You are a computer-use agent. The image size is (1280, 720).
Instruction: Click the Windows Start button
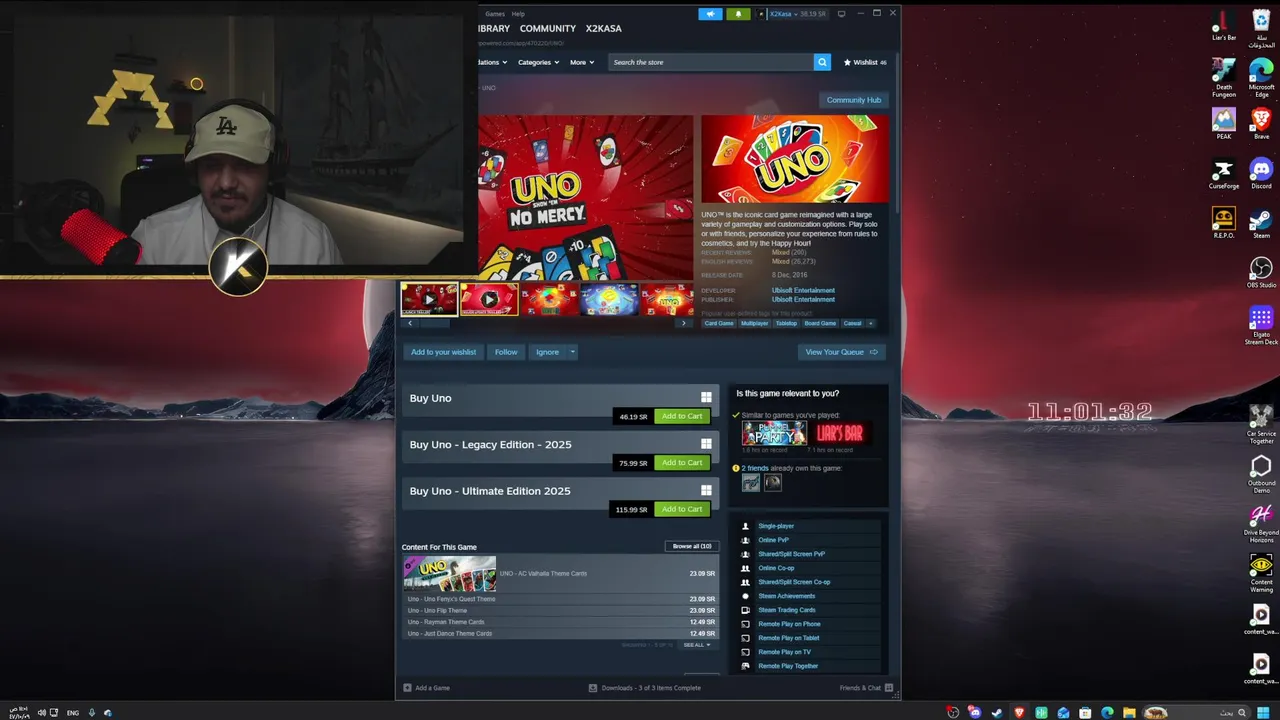coord(1263,713)
